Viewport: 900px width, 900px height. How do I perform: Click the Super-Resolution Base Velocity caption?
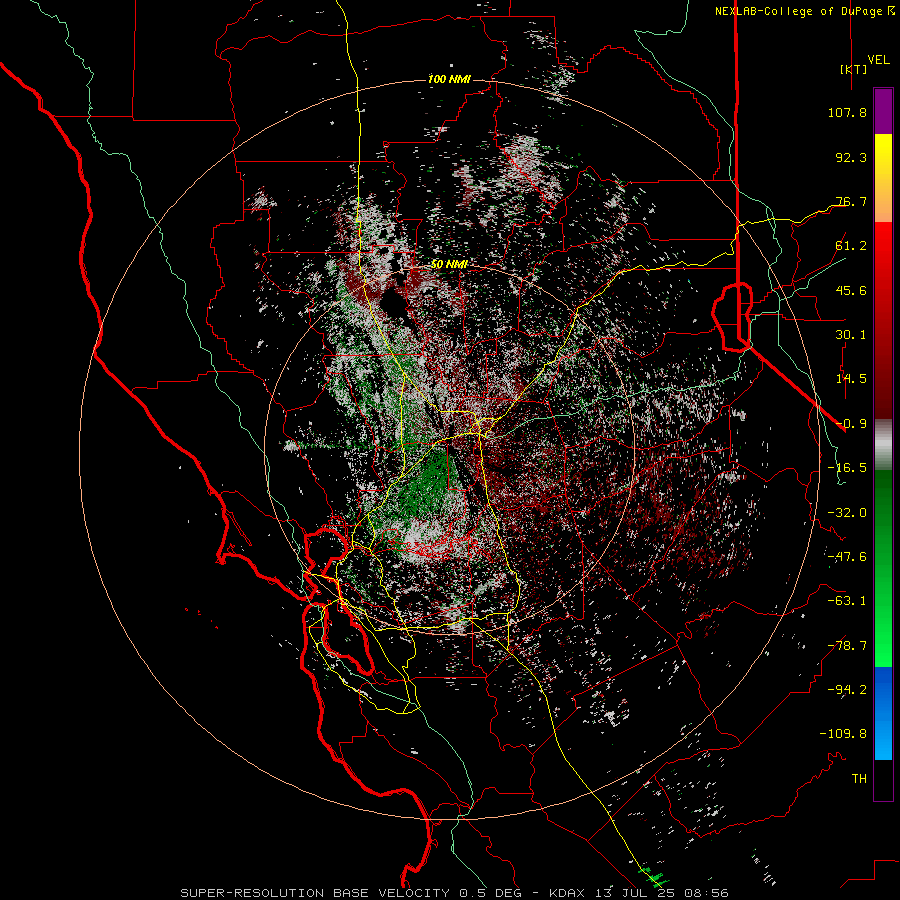click(x=455, y=893)
